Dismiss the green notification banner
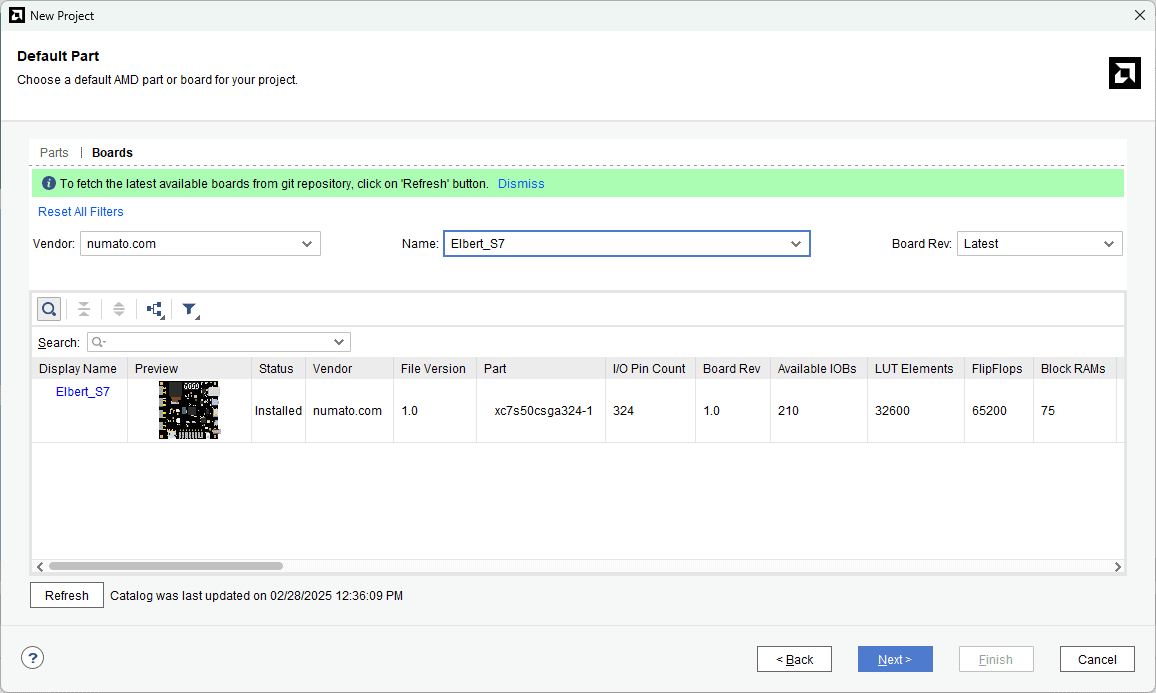 pyautogui.click(x=521, y=184)
